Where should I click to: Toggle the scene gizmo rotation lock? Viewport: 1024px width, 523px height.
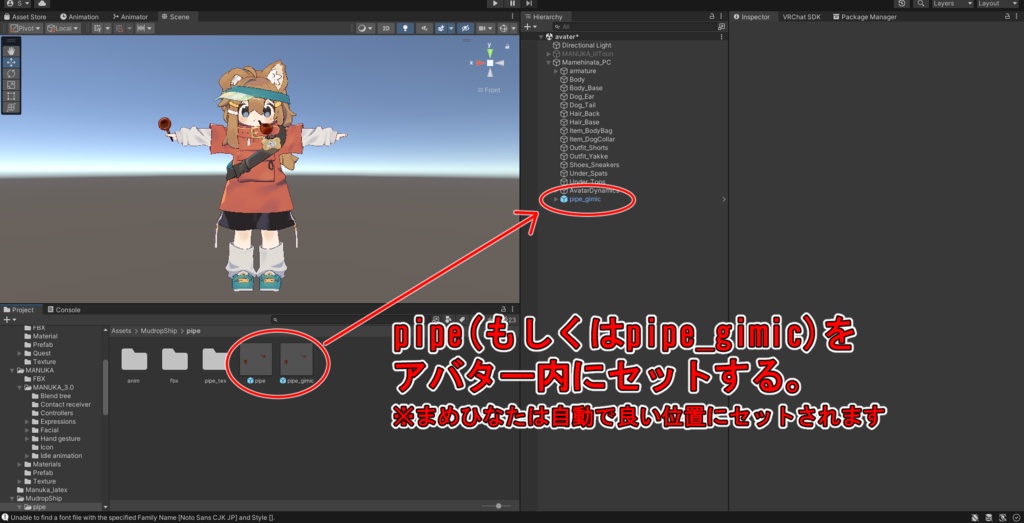(507, 46)
